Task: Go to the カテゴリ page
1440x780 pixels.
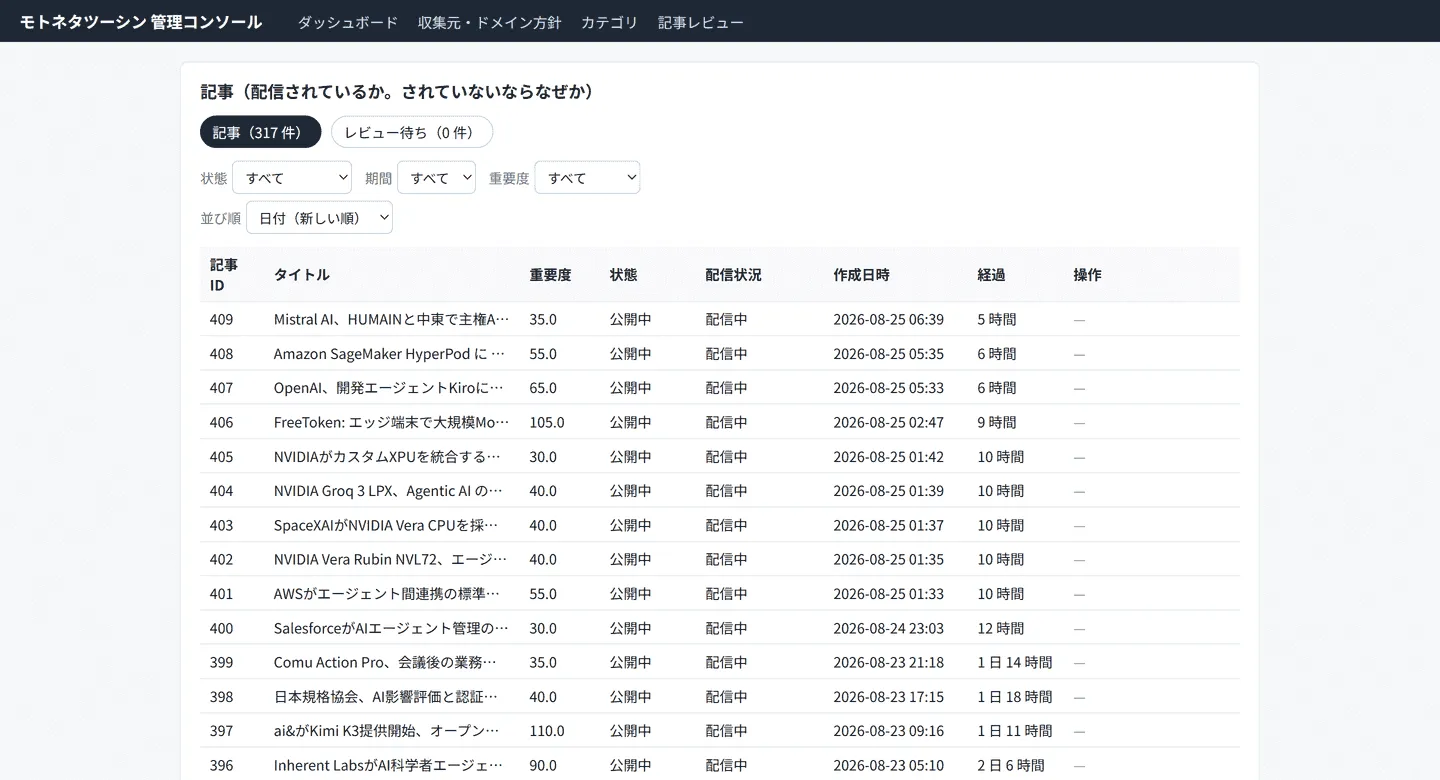Action: pyautogui.click(x=609, y=22)
